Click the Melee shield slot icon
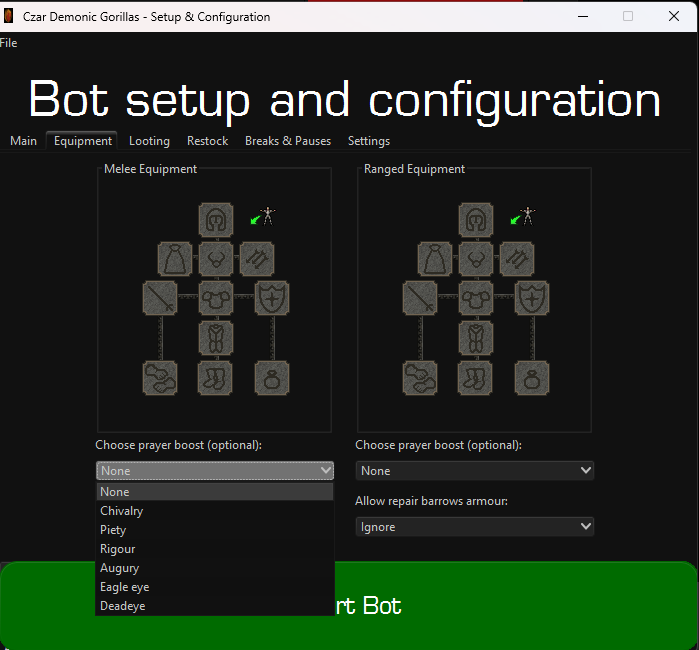Screen dimensions: 699x650 click(x=272, y=298)
